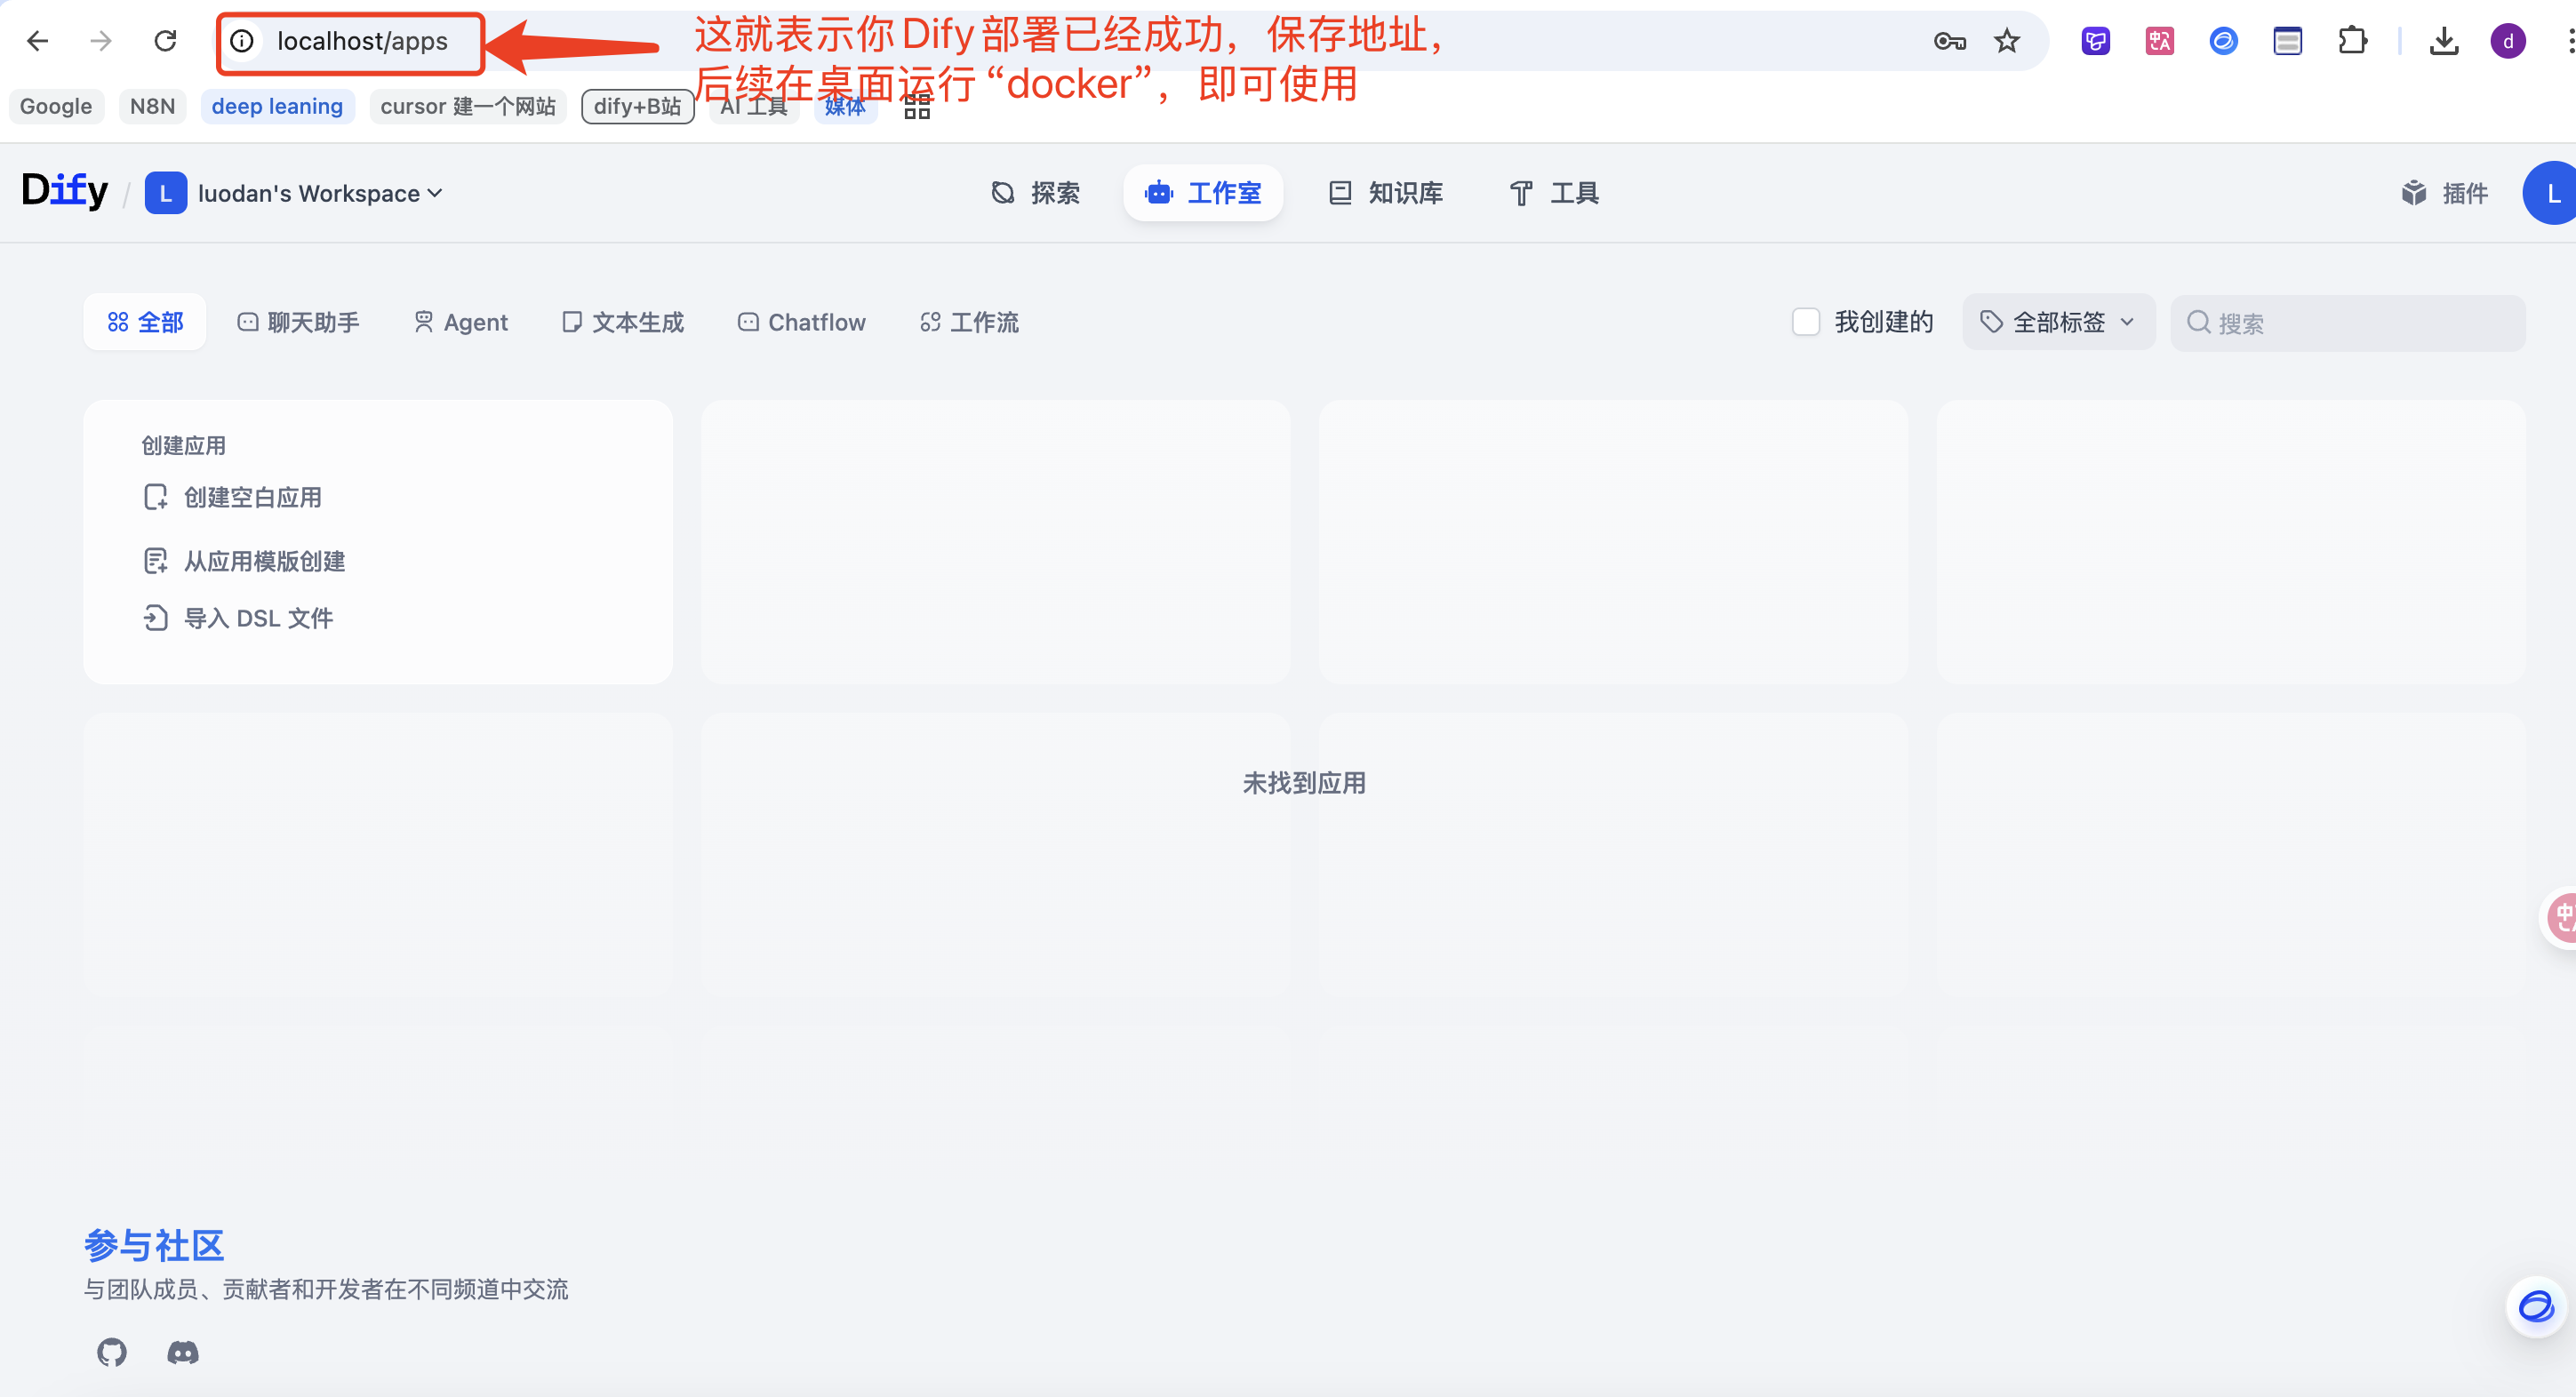Open the pink translate extension icon
This screenshot has width=2576, height=1397.
[x=2159, y=41]
